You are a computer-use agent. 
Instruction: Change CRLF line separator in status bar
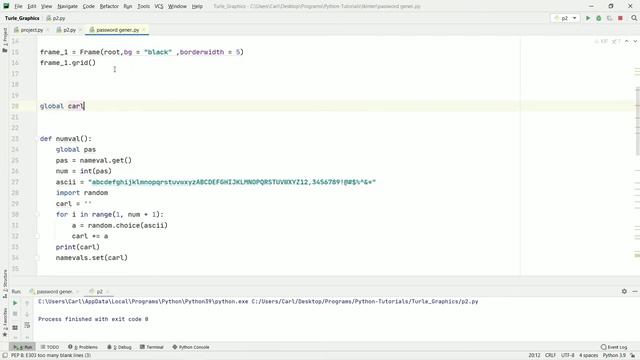(x=550, y=356)
